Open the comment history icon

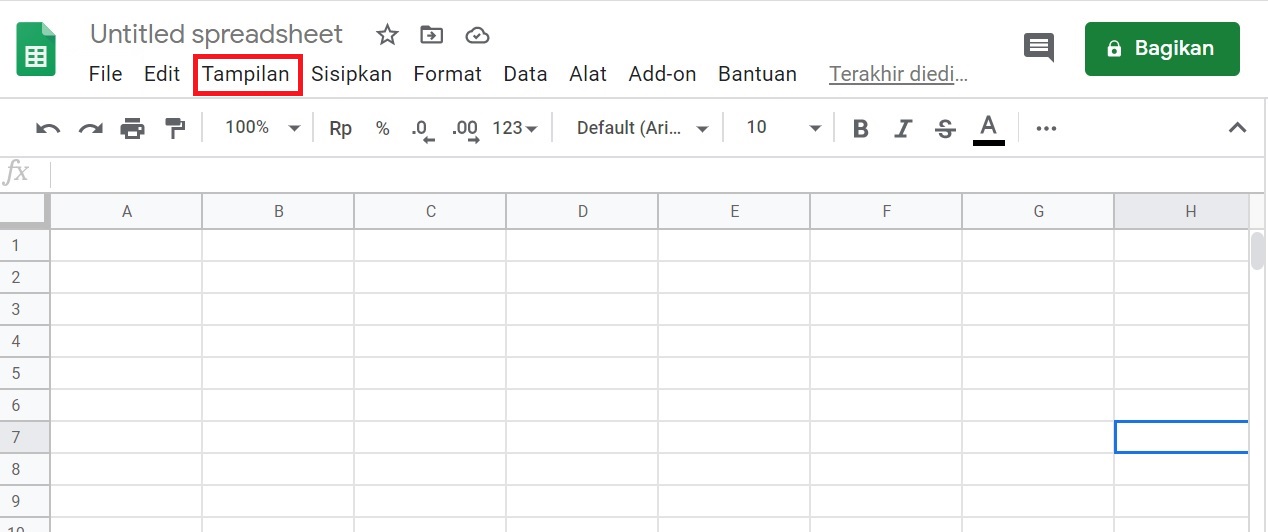pyautogui.click(x=1039, y=47)
